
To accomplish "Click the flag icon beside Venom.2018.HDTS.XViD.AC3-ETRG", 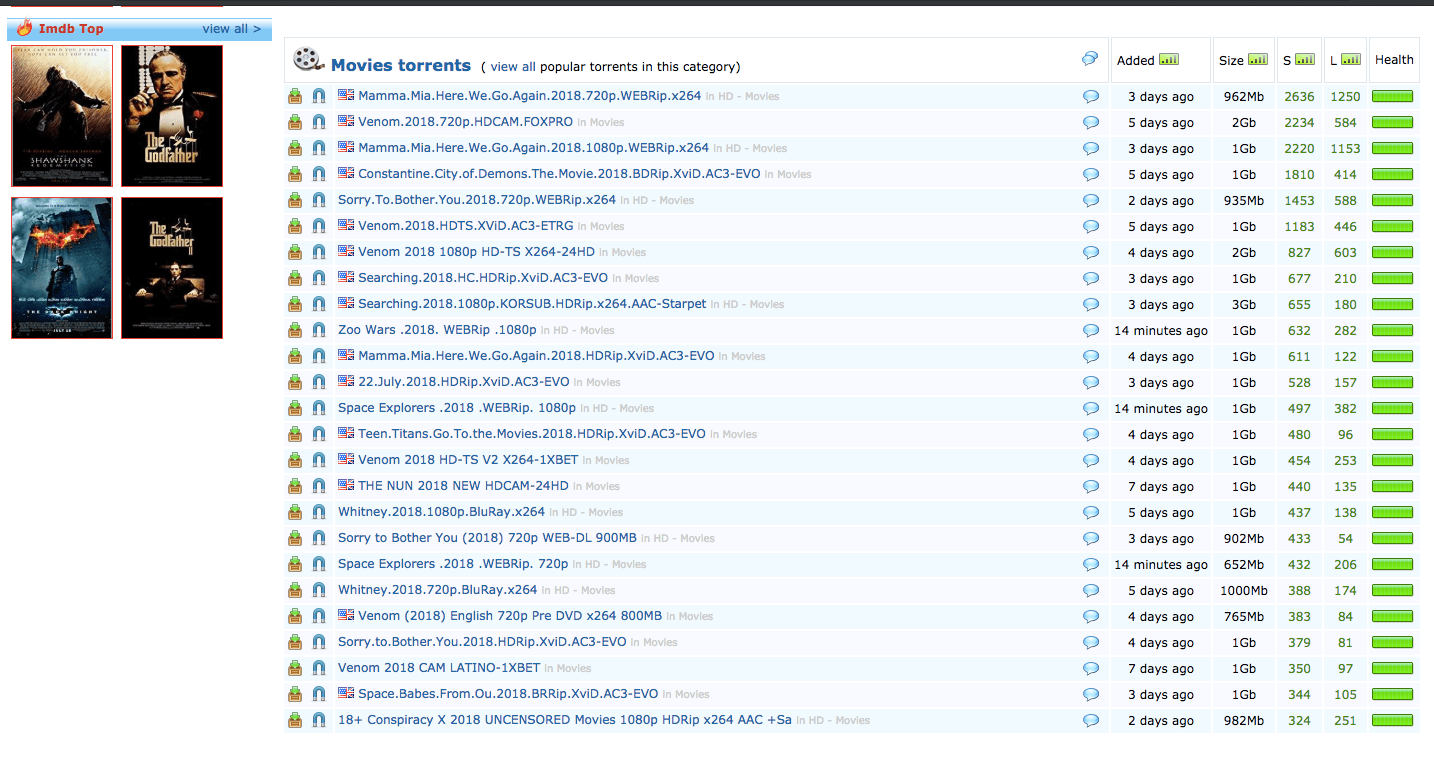I will 346,225.
